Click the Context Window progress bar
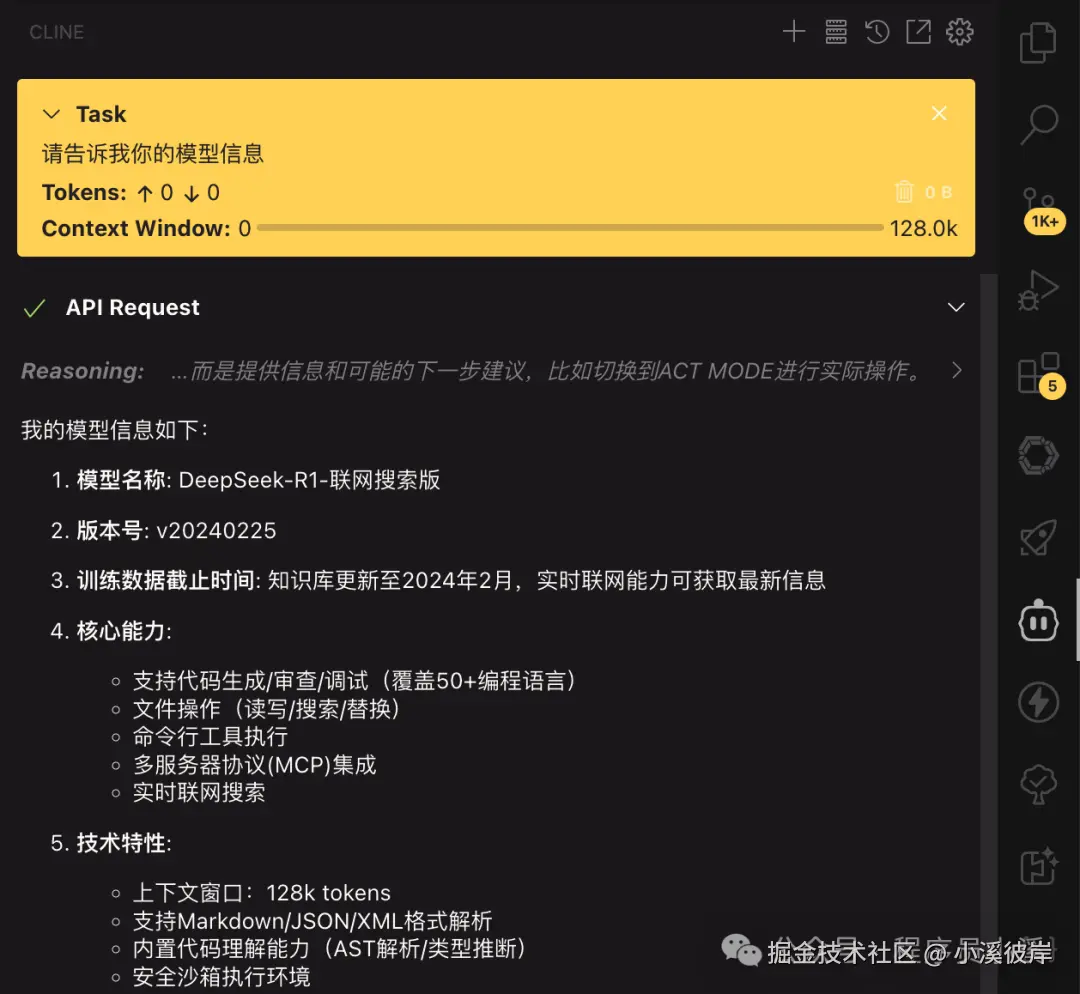 (570, 227)
